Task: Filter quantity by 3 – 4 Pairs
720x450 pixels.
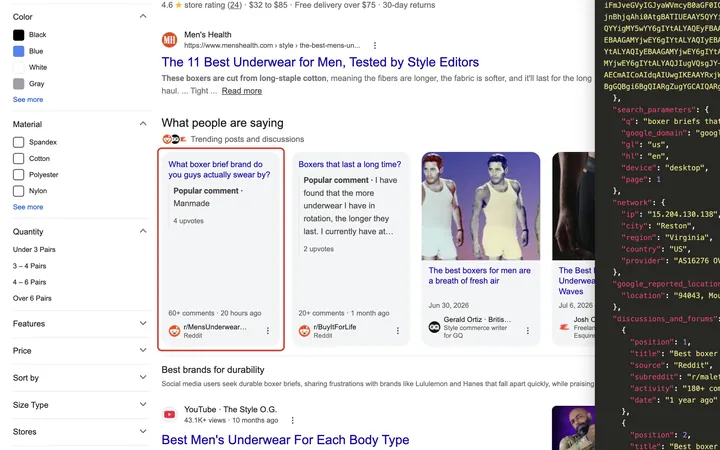Action: tap(29, 266)
